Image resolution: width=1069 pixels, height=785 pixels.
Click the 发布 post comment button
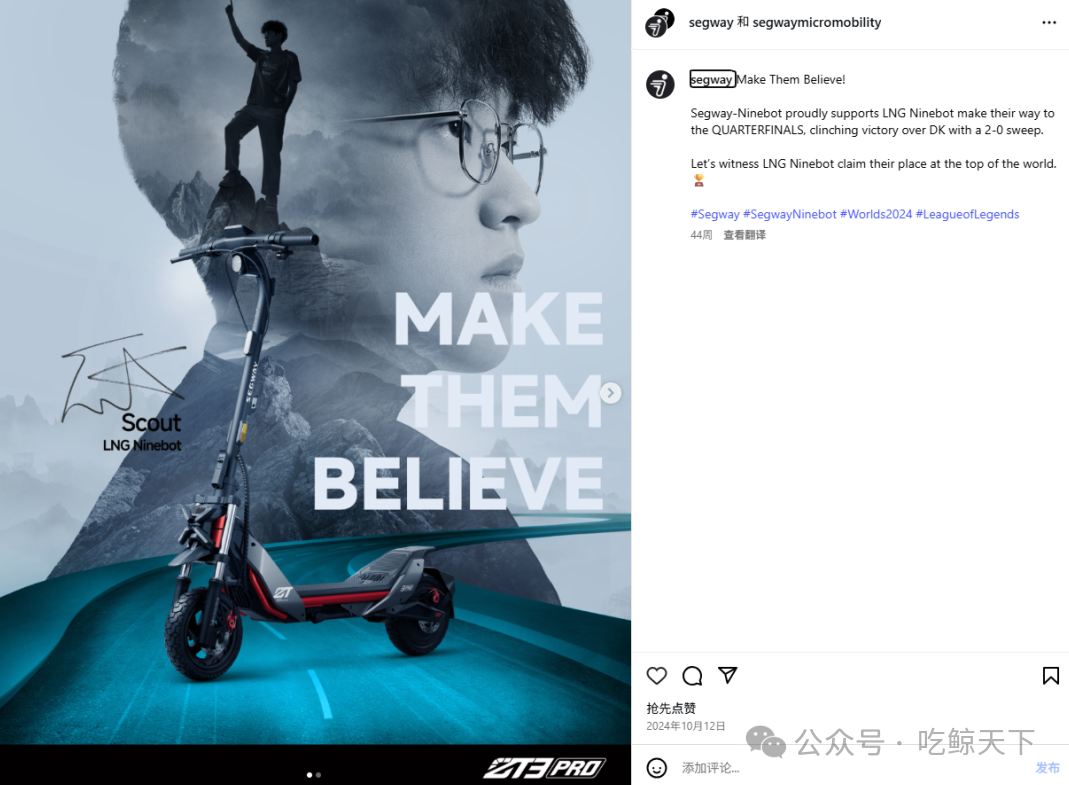pyautogui.click(x=1047, y=768)
